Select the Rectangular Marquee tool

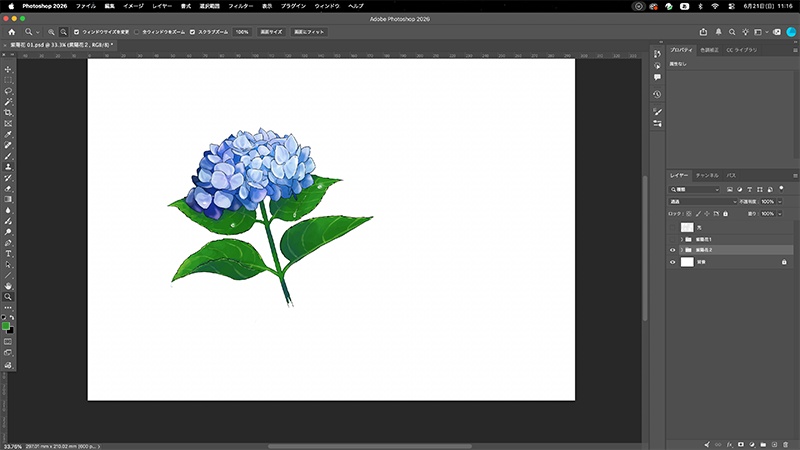coord(8,80)
